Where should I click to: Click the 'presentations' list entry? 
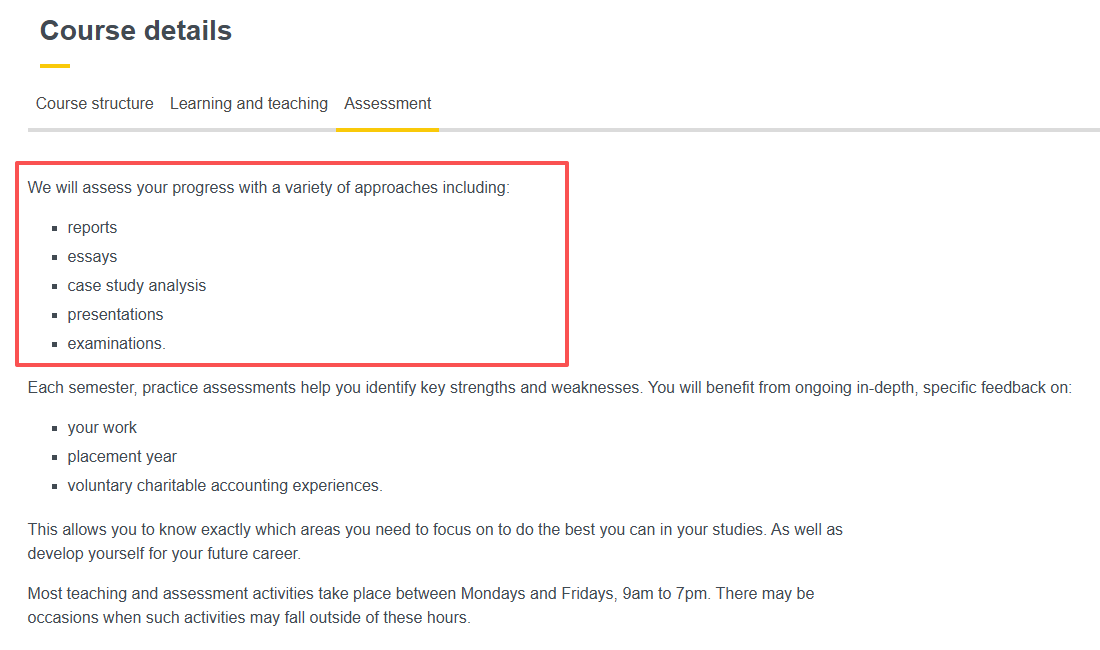click(115, 315)
